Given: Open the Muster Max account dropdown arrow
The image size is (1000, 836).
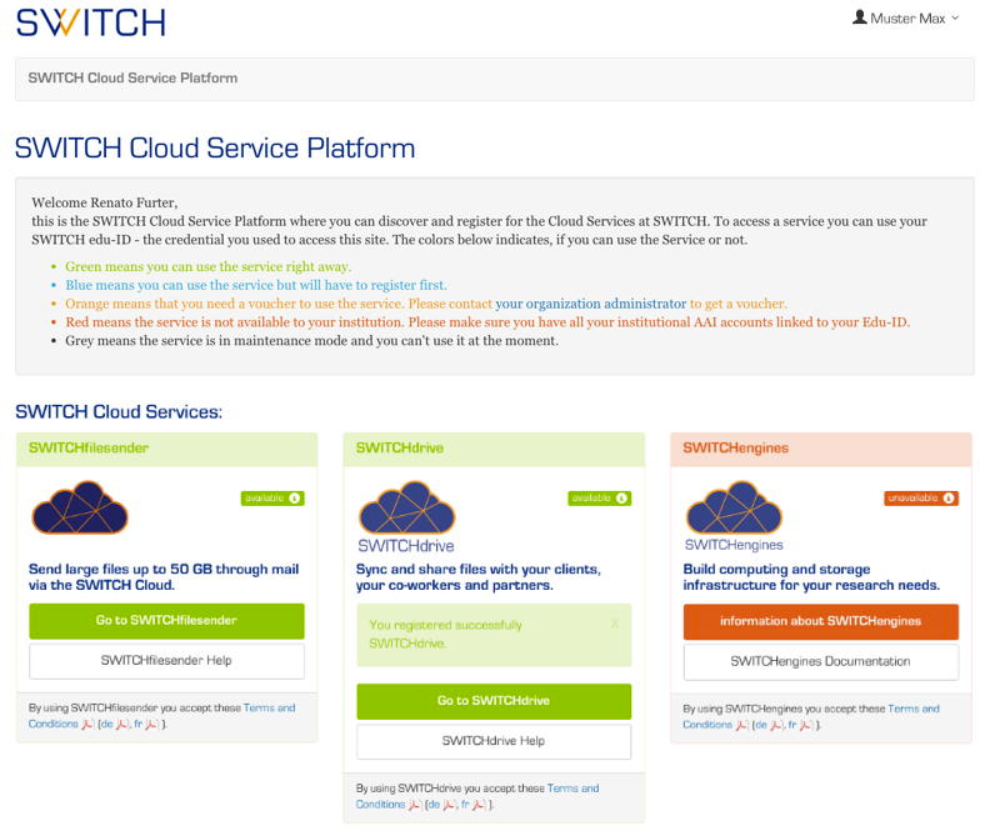Looking at the screenshot, I should (x=955, y=18).
